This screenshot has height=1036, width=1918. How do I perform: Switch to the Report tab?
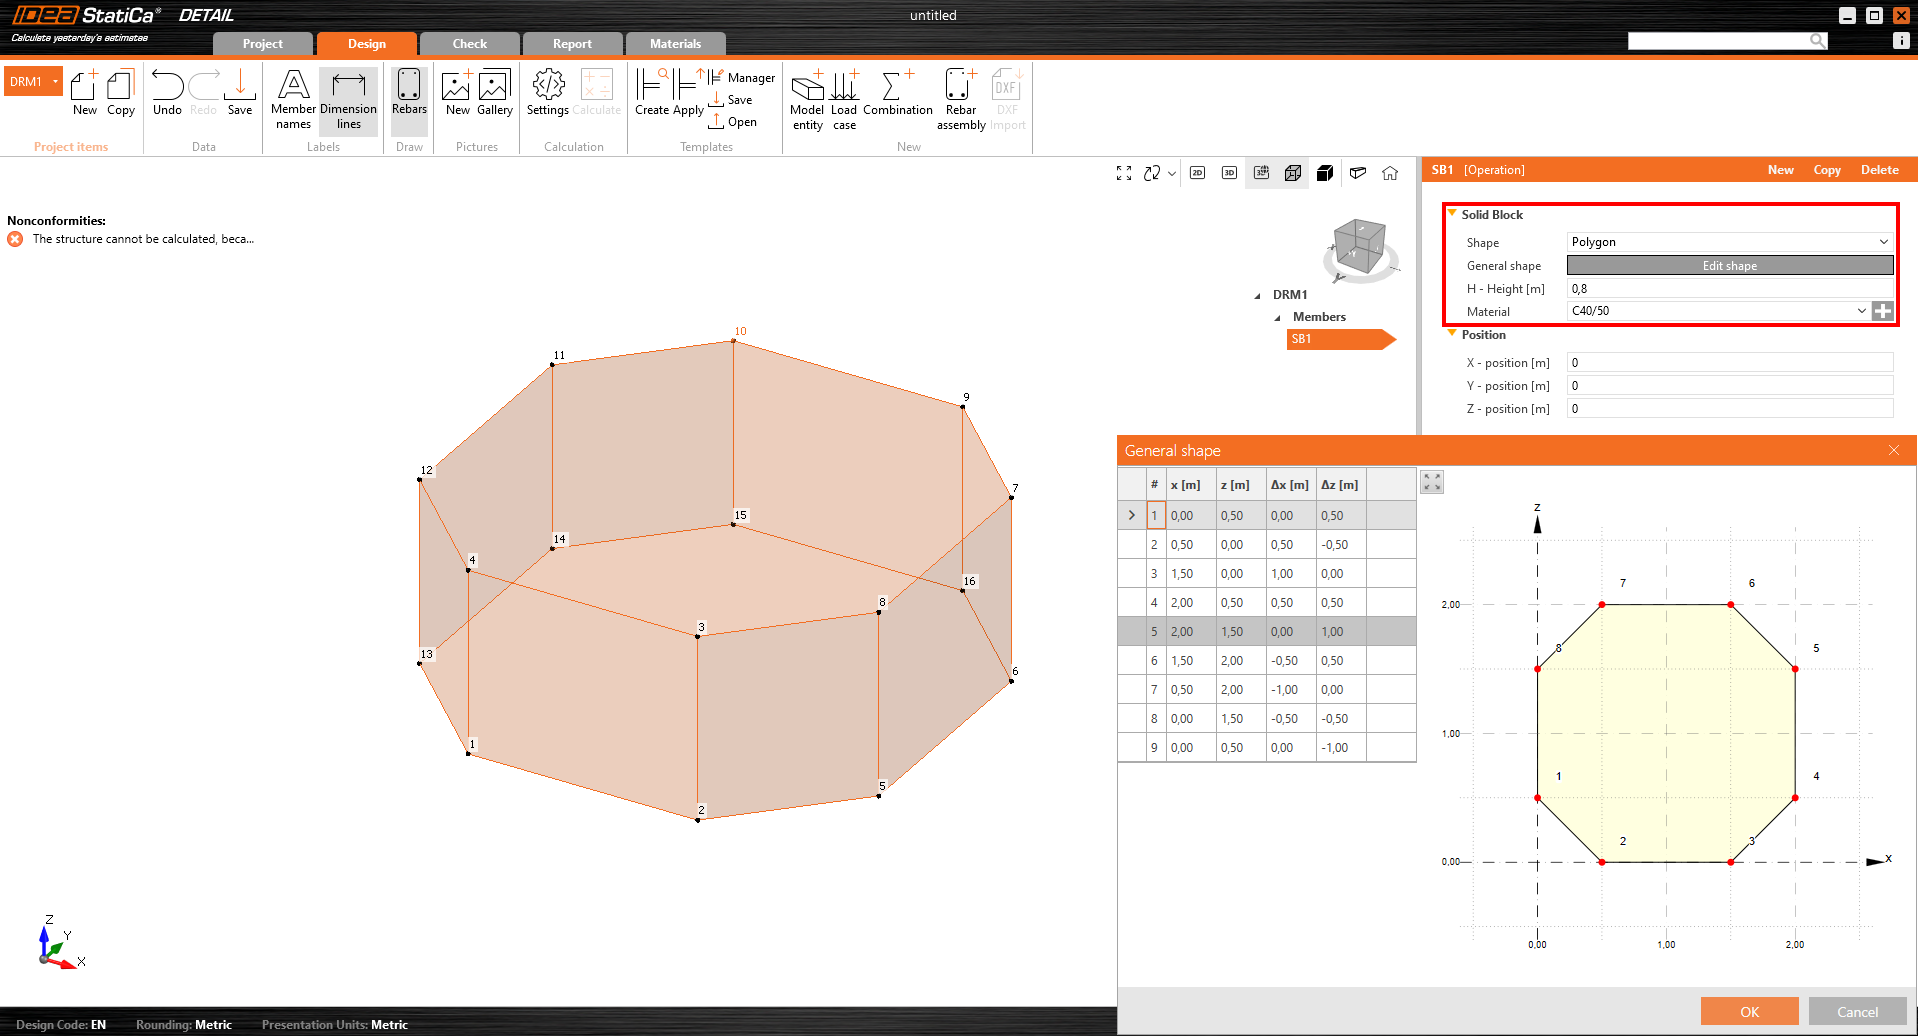[572, 43]
